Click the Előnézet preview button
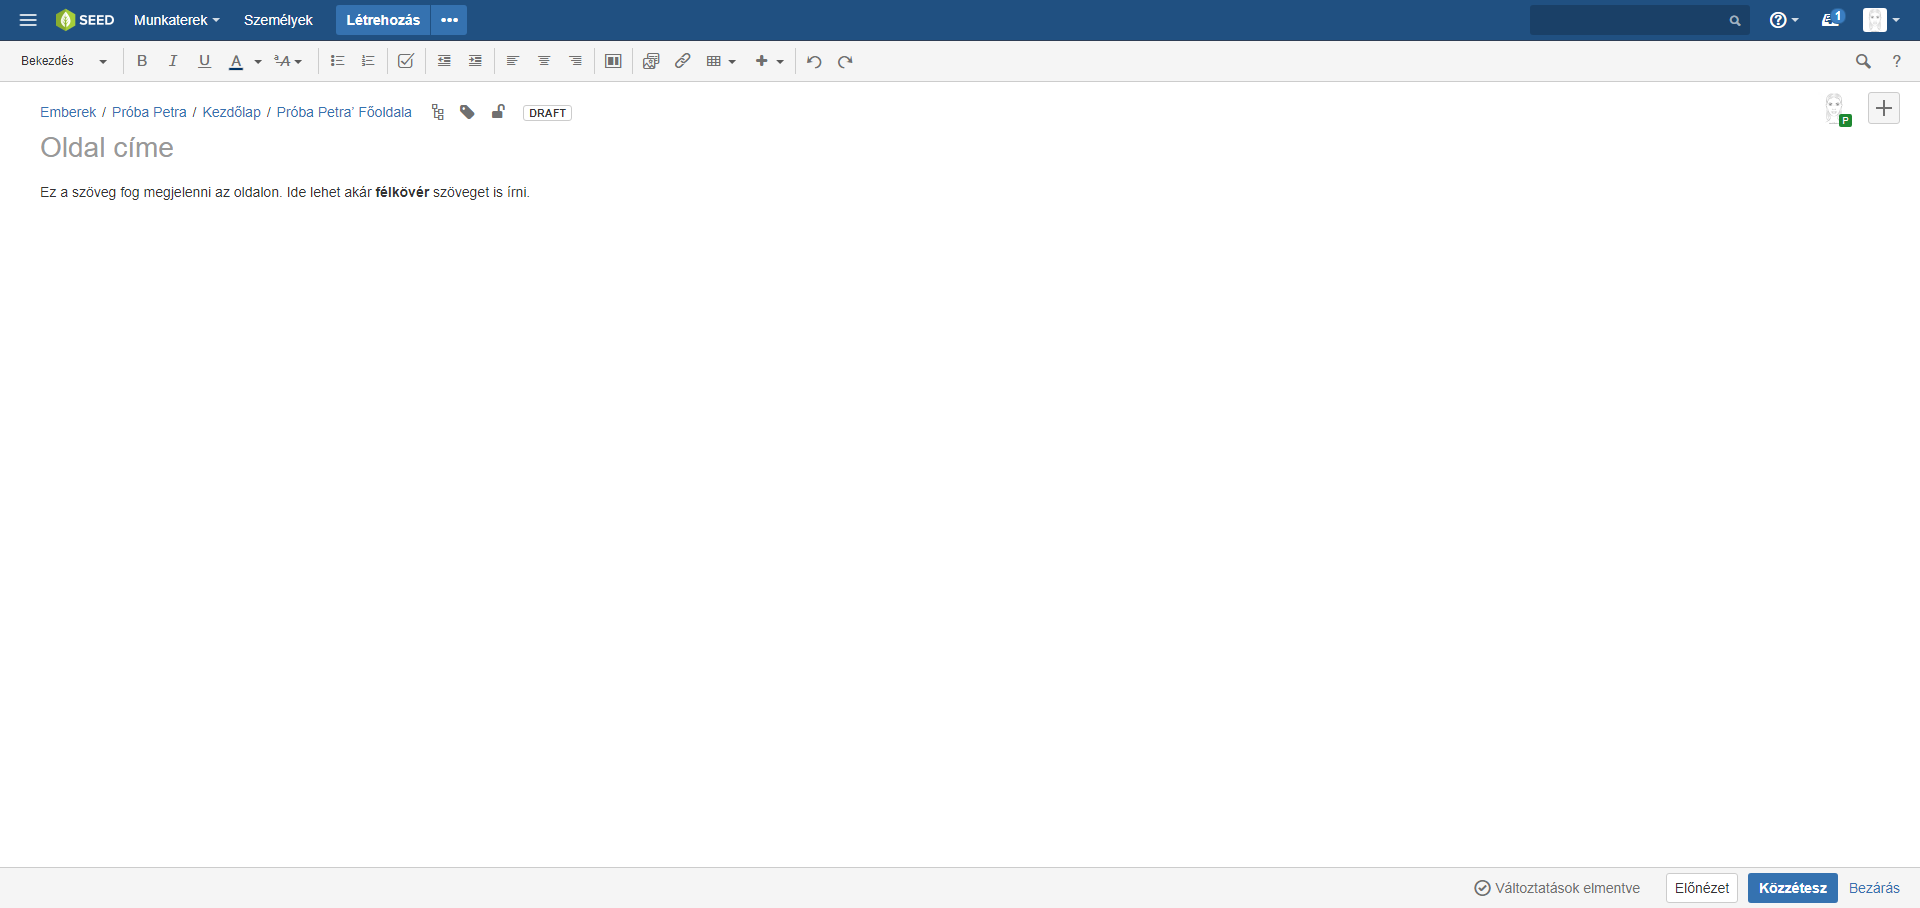This screenshot has width=1920, height=908. tap(1701, 888)
